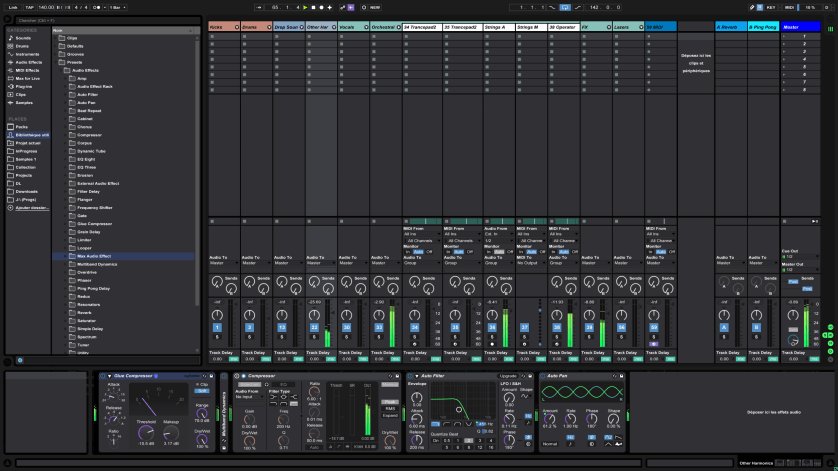Launch scene 4 on the Master track

click(784, 59)
